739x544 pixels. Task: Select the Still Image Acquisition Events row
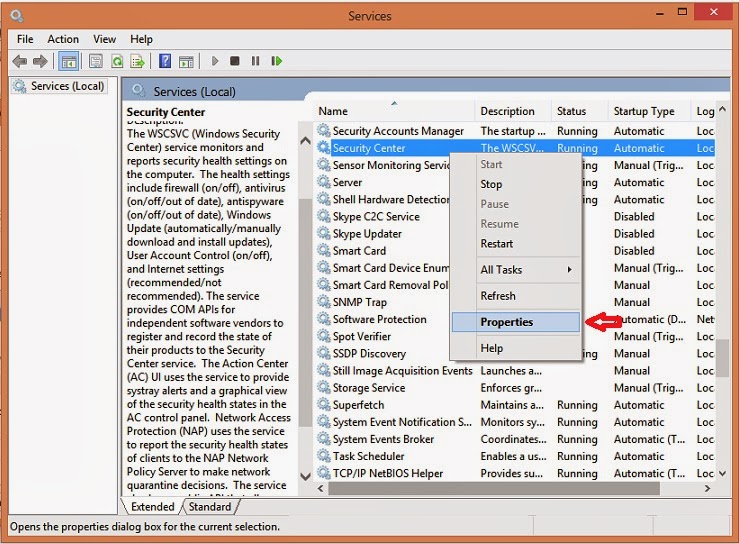point(515,371)
